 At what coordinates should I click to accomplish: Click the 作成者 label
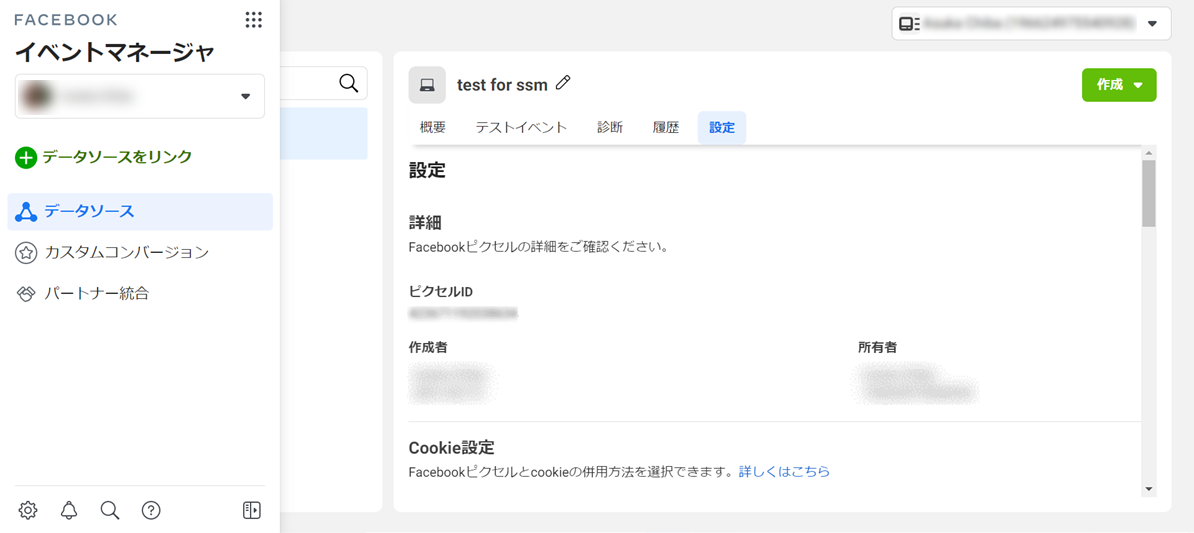pos(428,347)
